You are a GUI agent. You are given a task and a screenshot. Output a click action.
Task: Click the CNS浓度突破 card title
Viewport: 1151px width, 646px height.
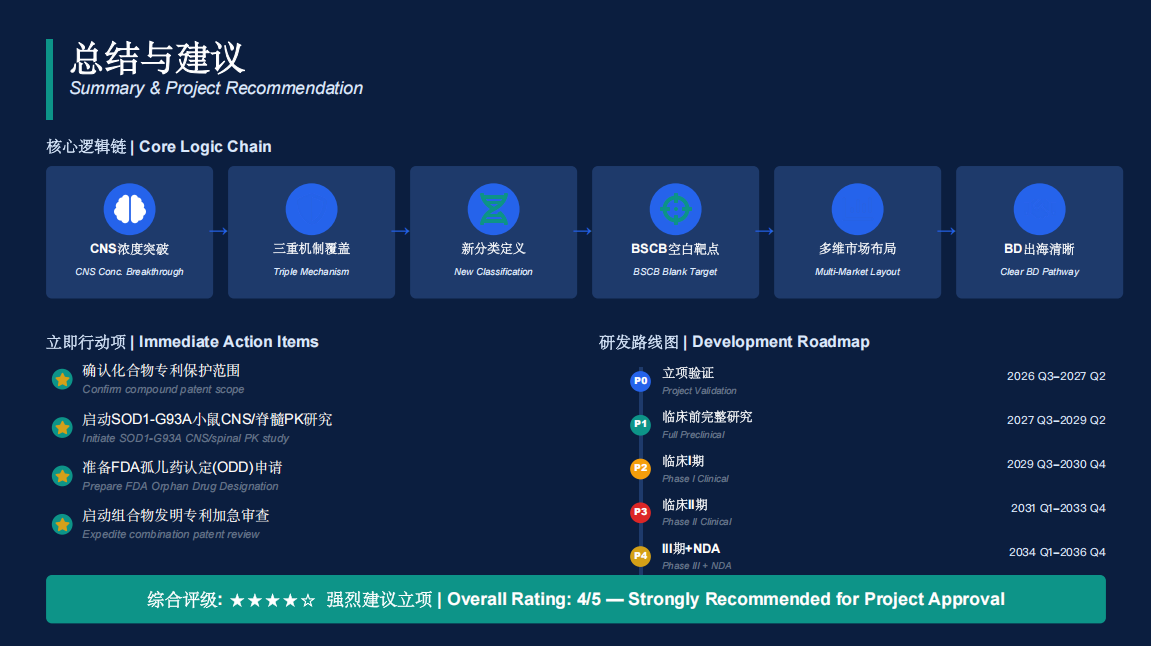129,249
